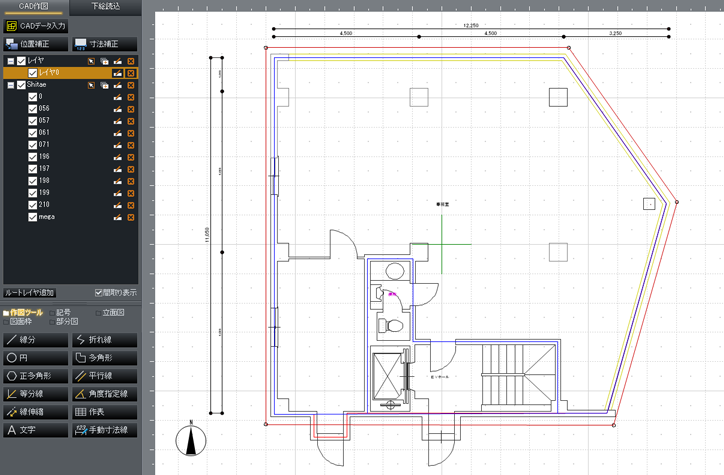The height and width of the screenshot is (475, 724).
Task: Click the ルートレイヤ追加 button
Action: pyautogui.click(x=30, y=293)
